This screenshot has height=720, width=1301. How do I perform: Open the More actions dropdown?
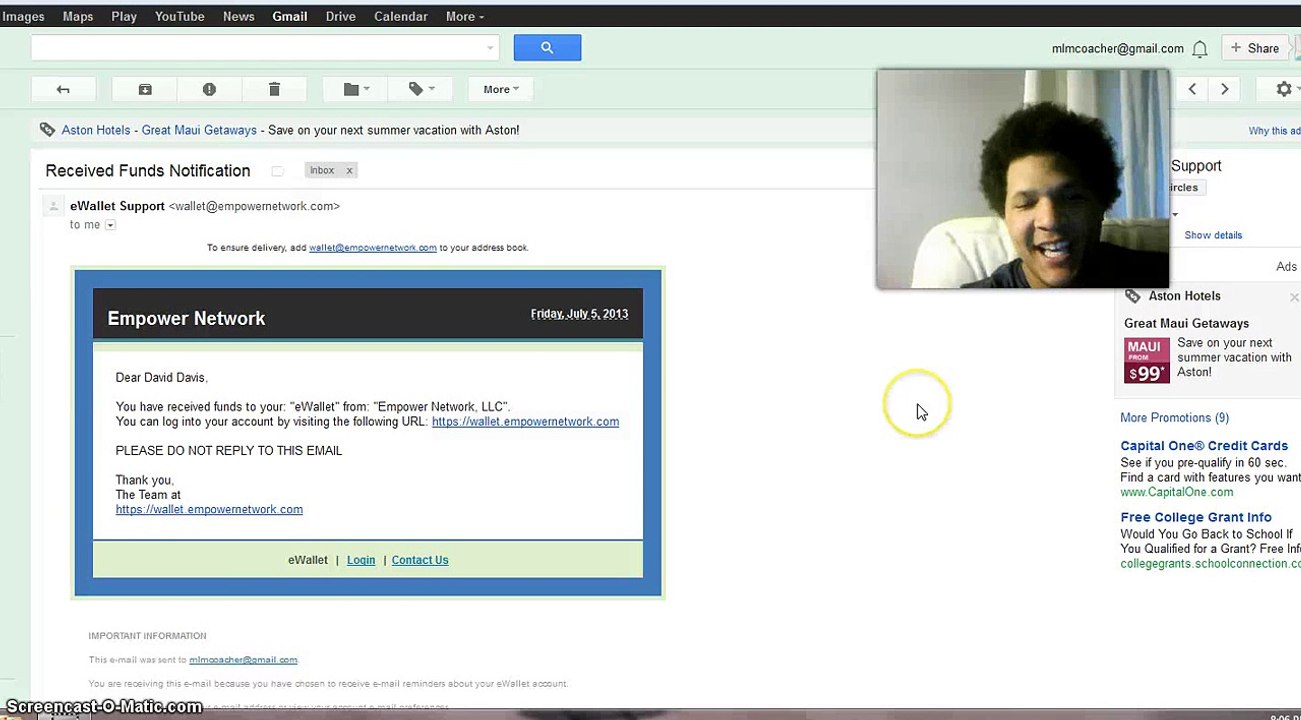501,89
